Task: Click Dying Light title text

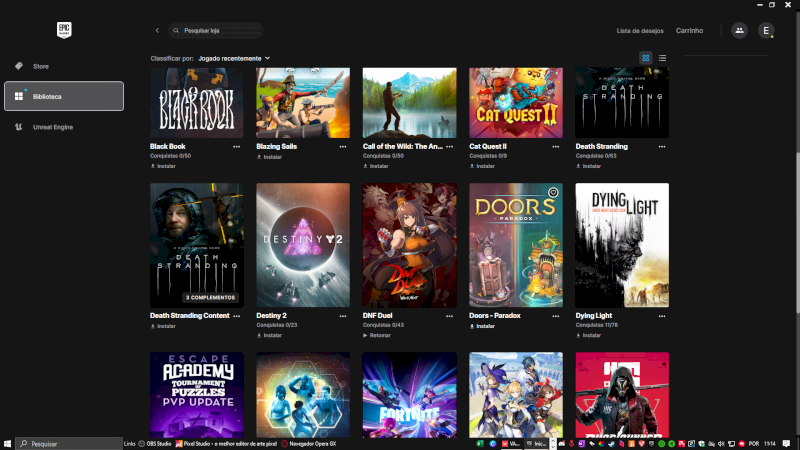Action: [594, 316]
